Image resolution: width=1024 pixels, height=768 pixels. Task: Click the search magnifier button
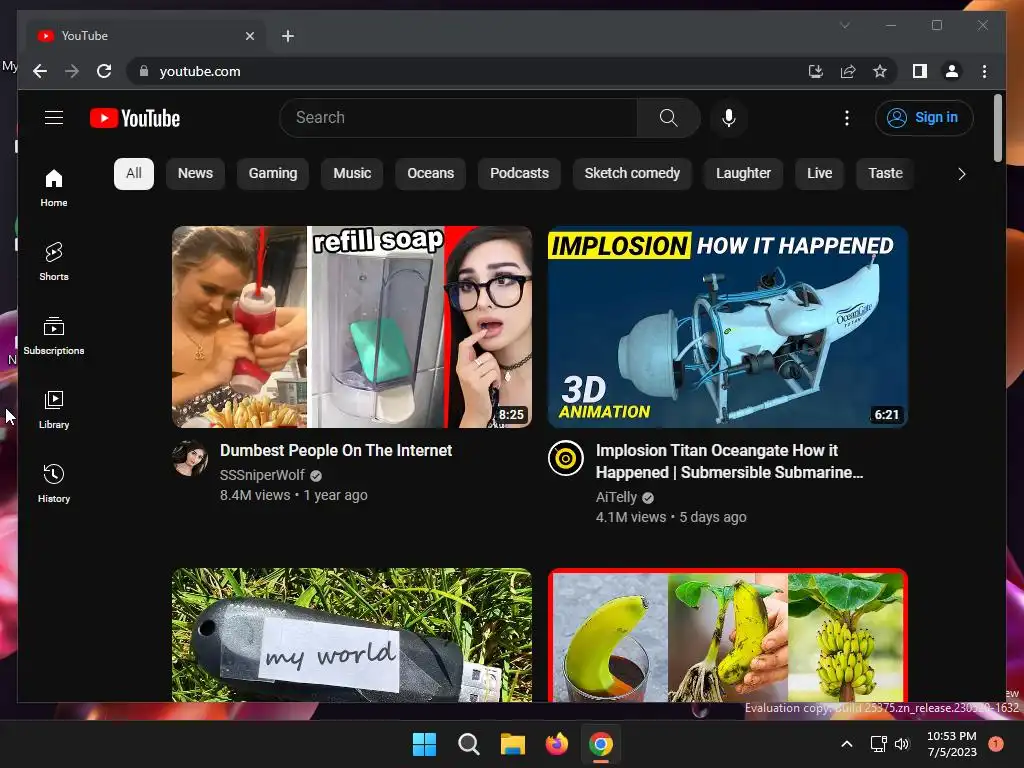coord(668,118)
